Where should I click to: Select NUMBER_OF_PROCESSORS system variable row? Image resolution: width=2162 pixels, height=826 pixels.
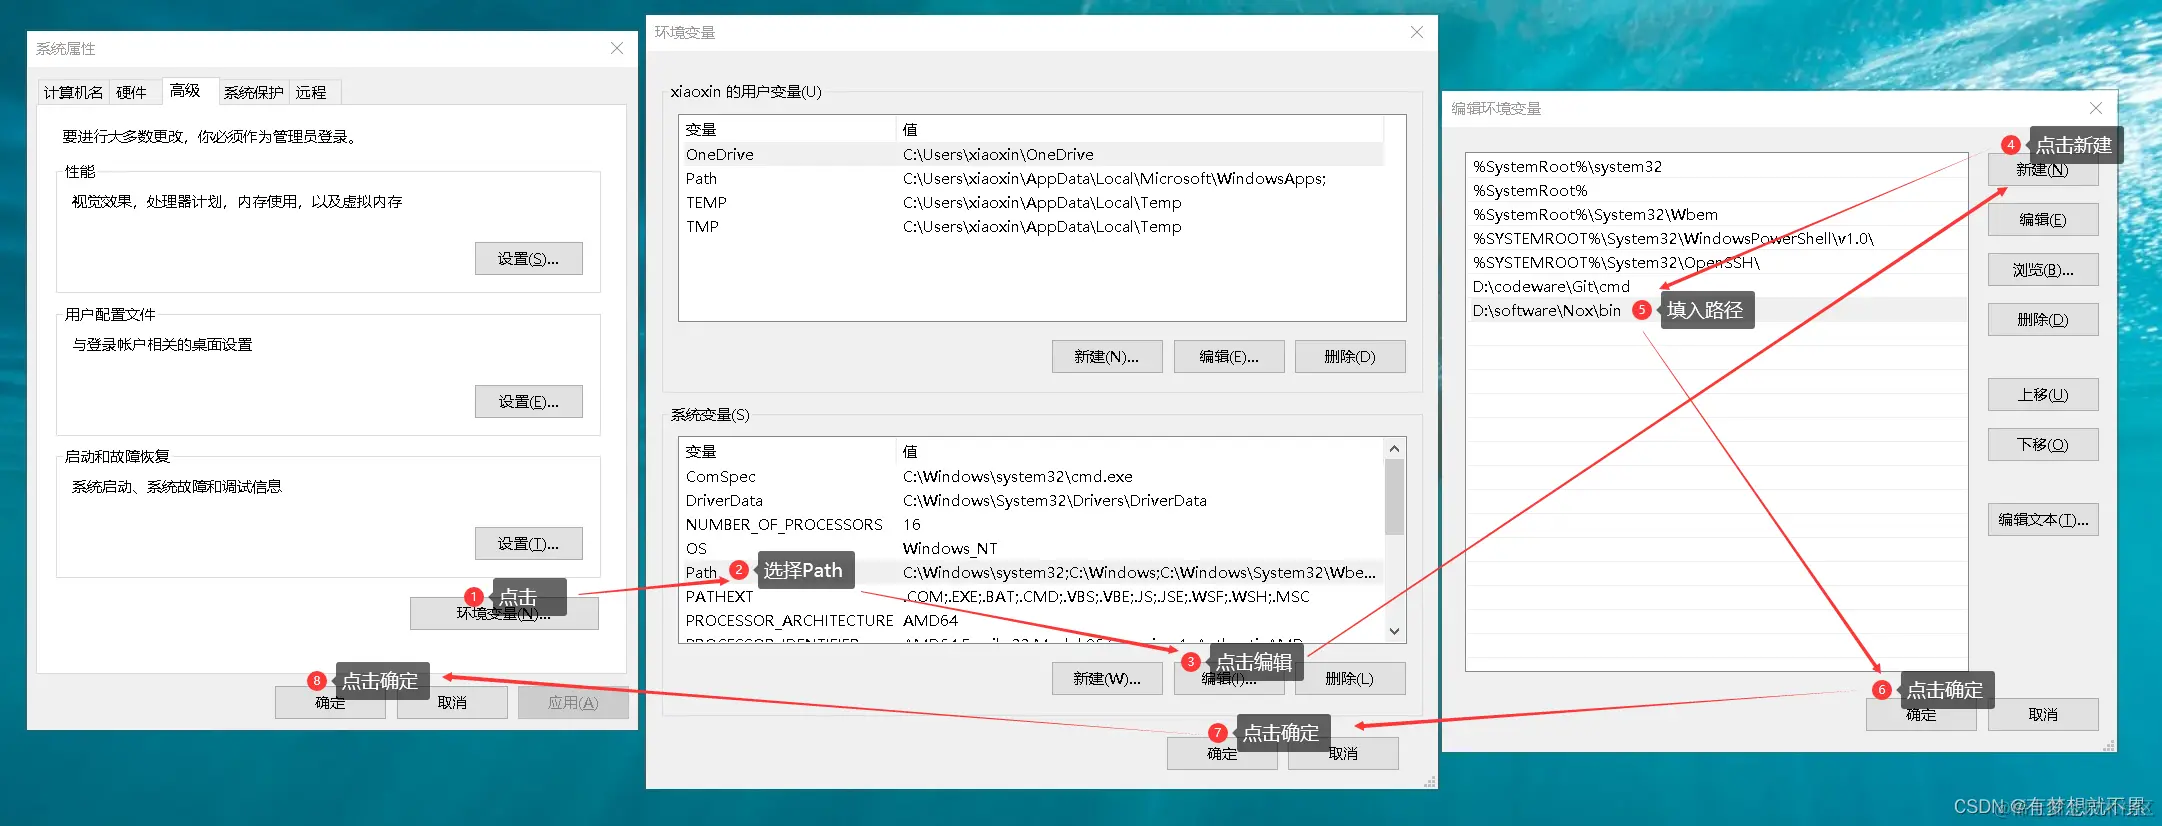point(1031,524)
